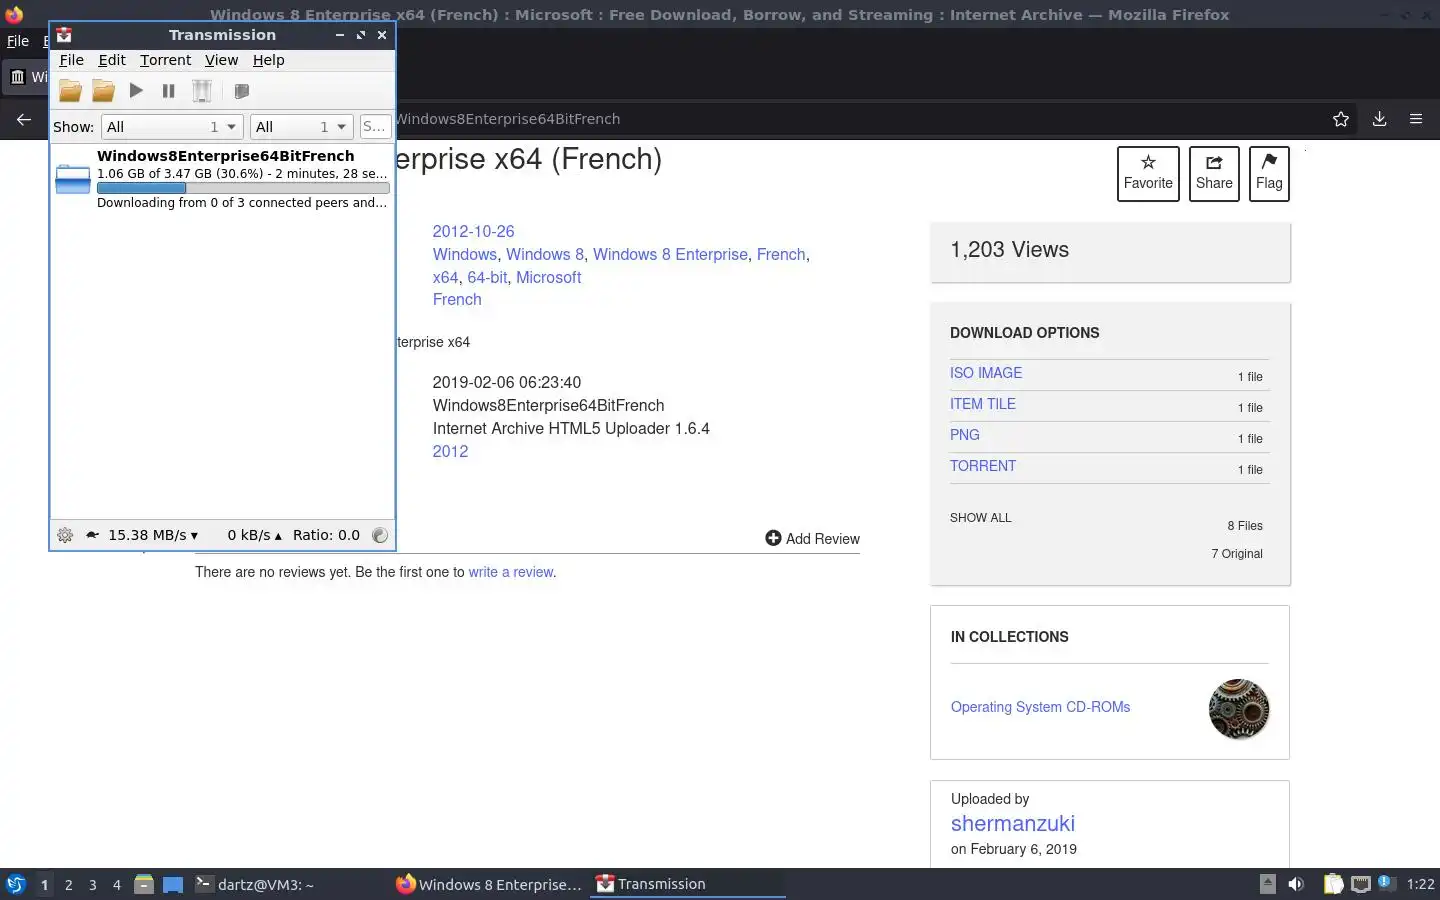Open Firefox downloads panel

1379,119
